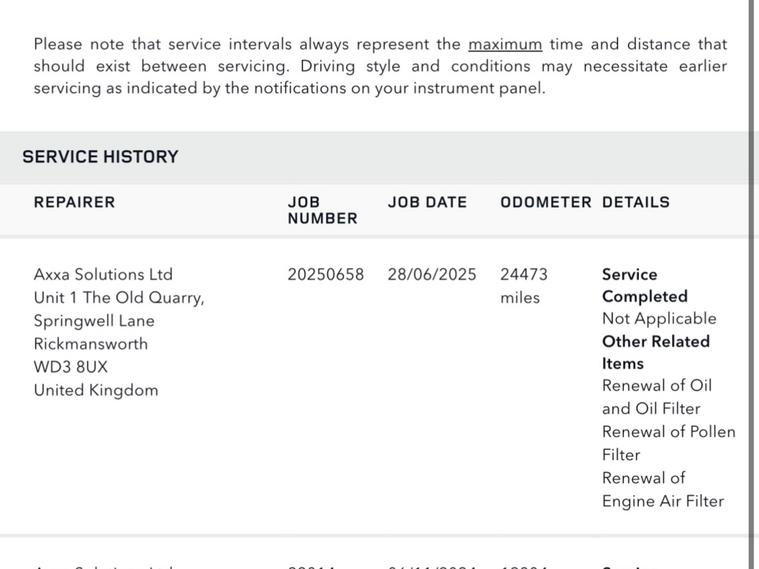Image resolution: width=759 pixels, height=569 pixels.
Task: Click Renewal of Pollen Filter entry
Action: coord(668,443)
